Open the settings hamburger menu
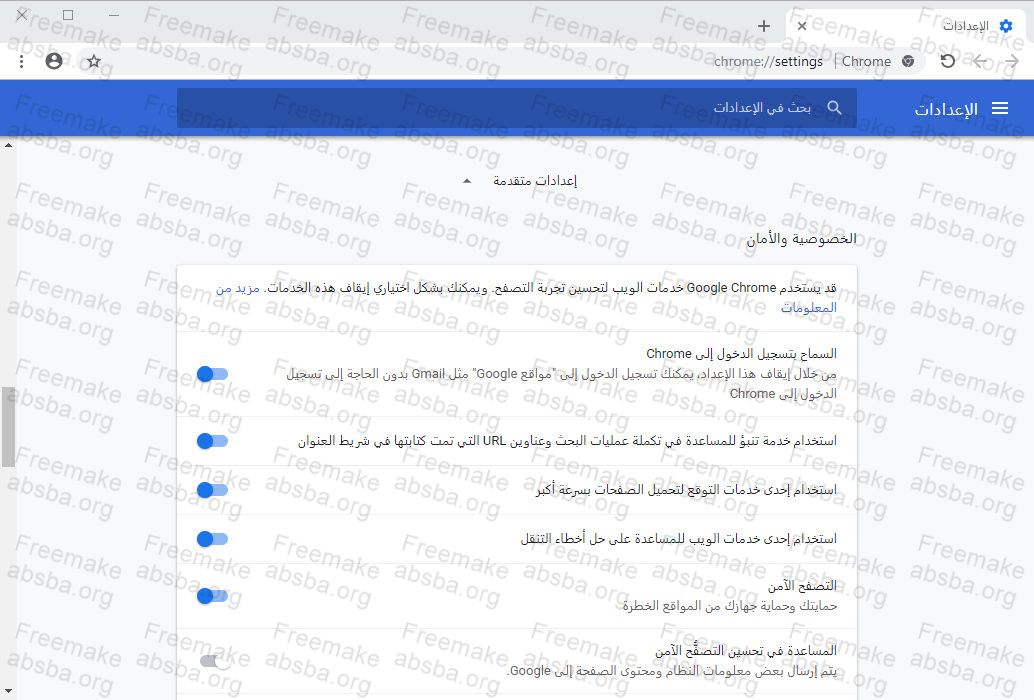This screenshot has width=1034, height=700. [x=1000, y=108]
